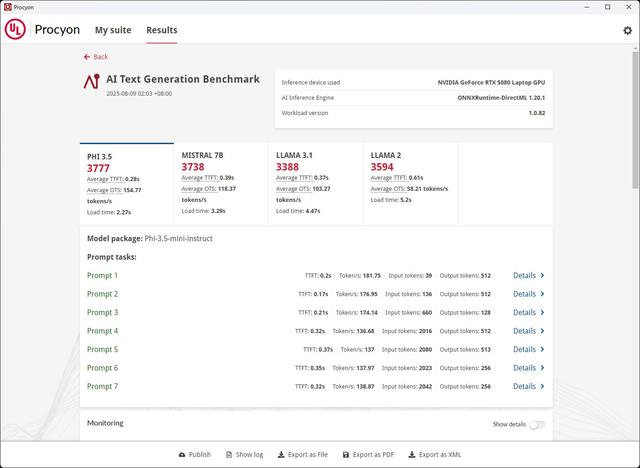Open Details link for Prompt 4
Screen dimensions: 640x468
tap(524, 331)
